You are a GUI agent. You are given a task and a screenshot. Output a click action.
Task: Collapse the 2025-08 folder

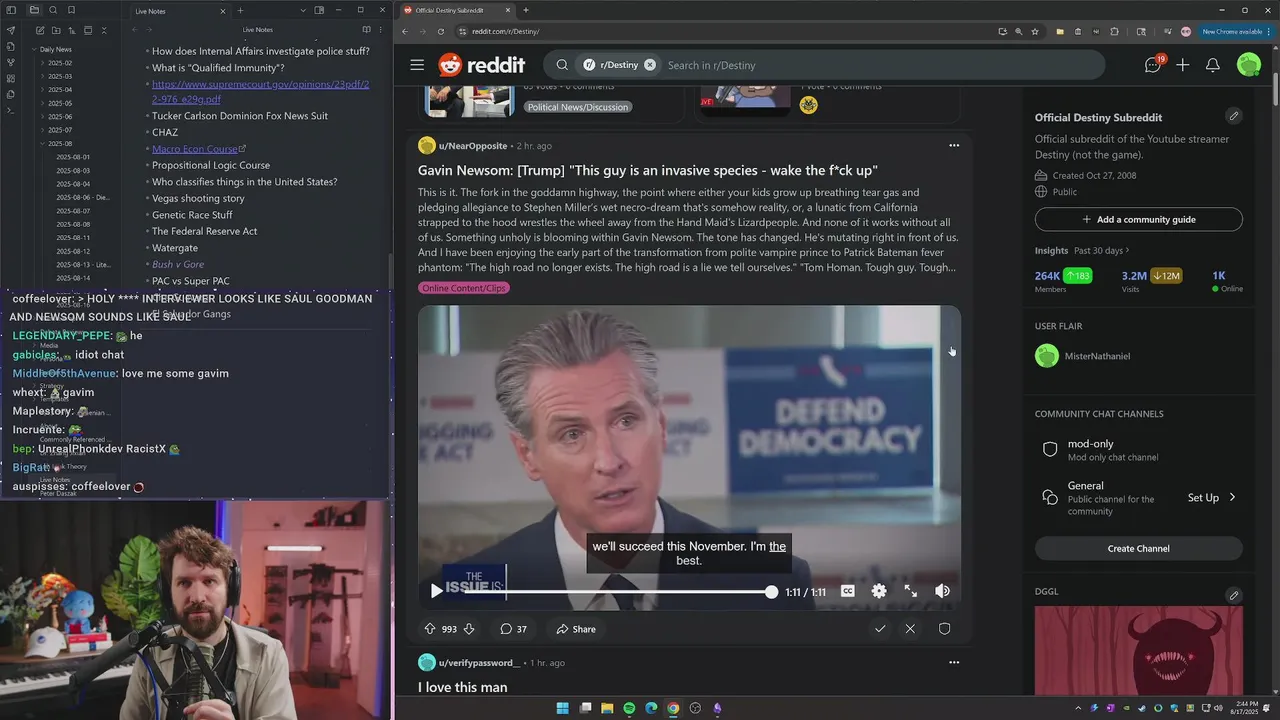[60, 143]
